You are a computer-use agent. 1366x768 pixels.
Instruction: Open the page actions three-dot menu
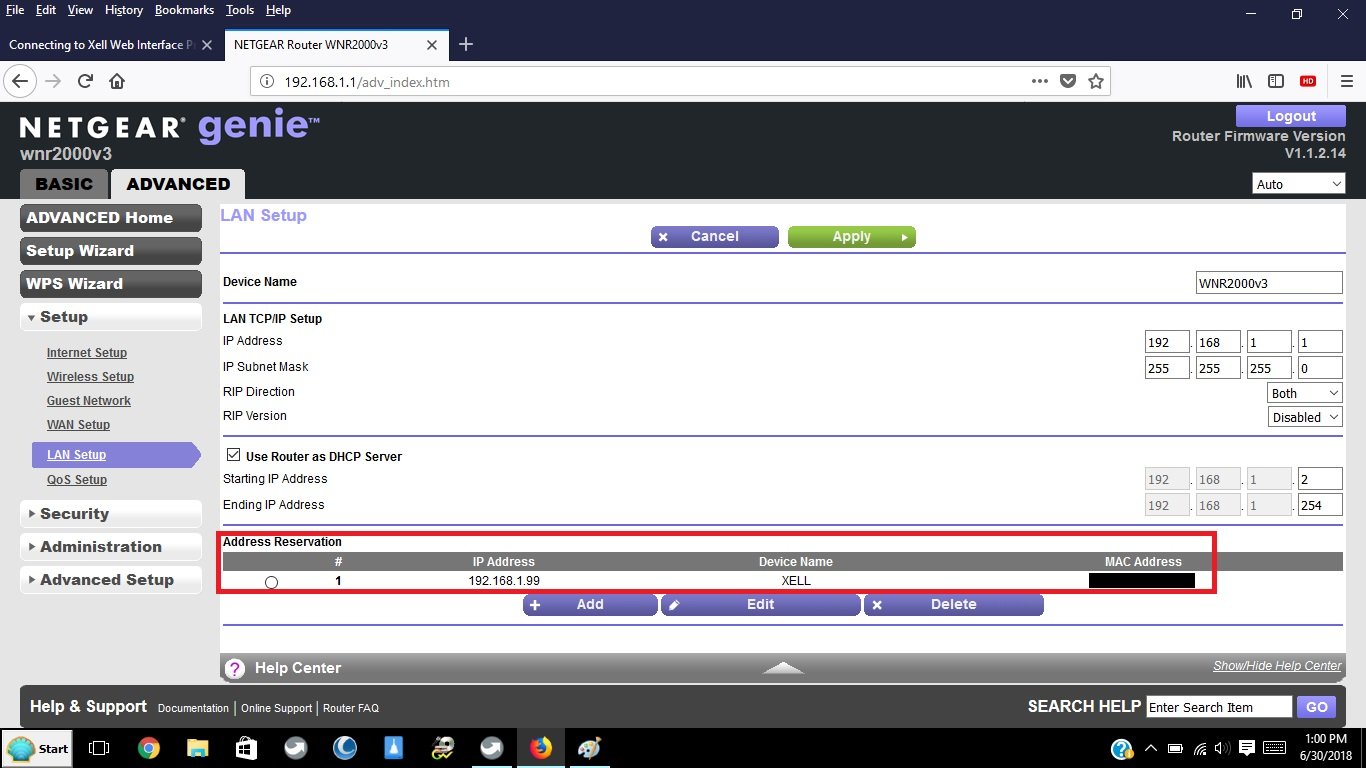coord(1039,81)
